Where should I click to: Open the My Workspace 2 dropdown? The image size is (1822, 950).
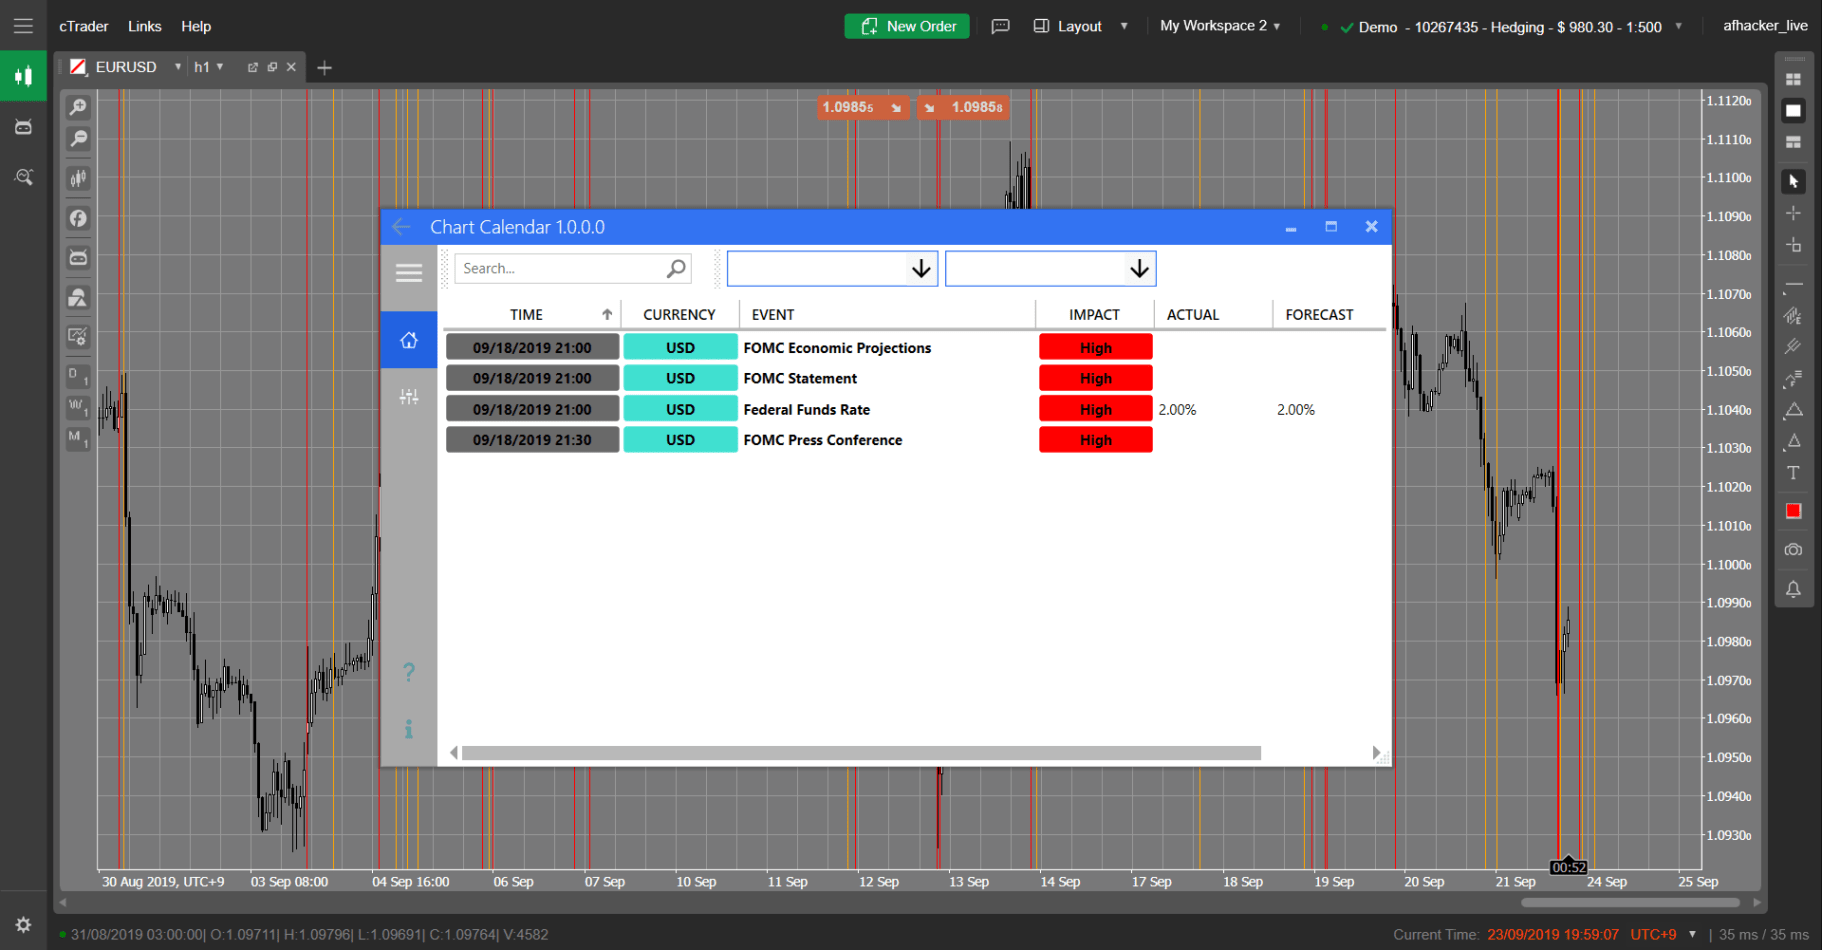pyautogui.click(x=1219, y=26)
